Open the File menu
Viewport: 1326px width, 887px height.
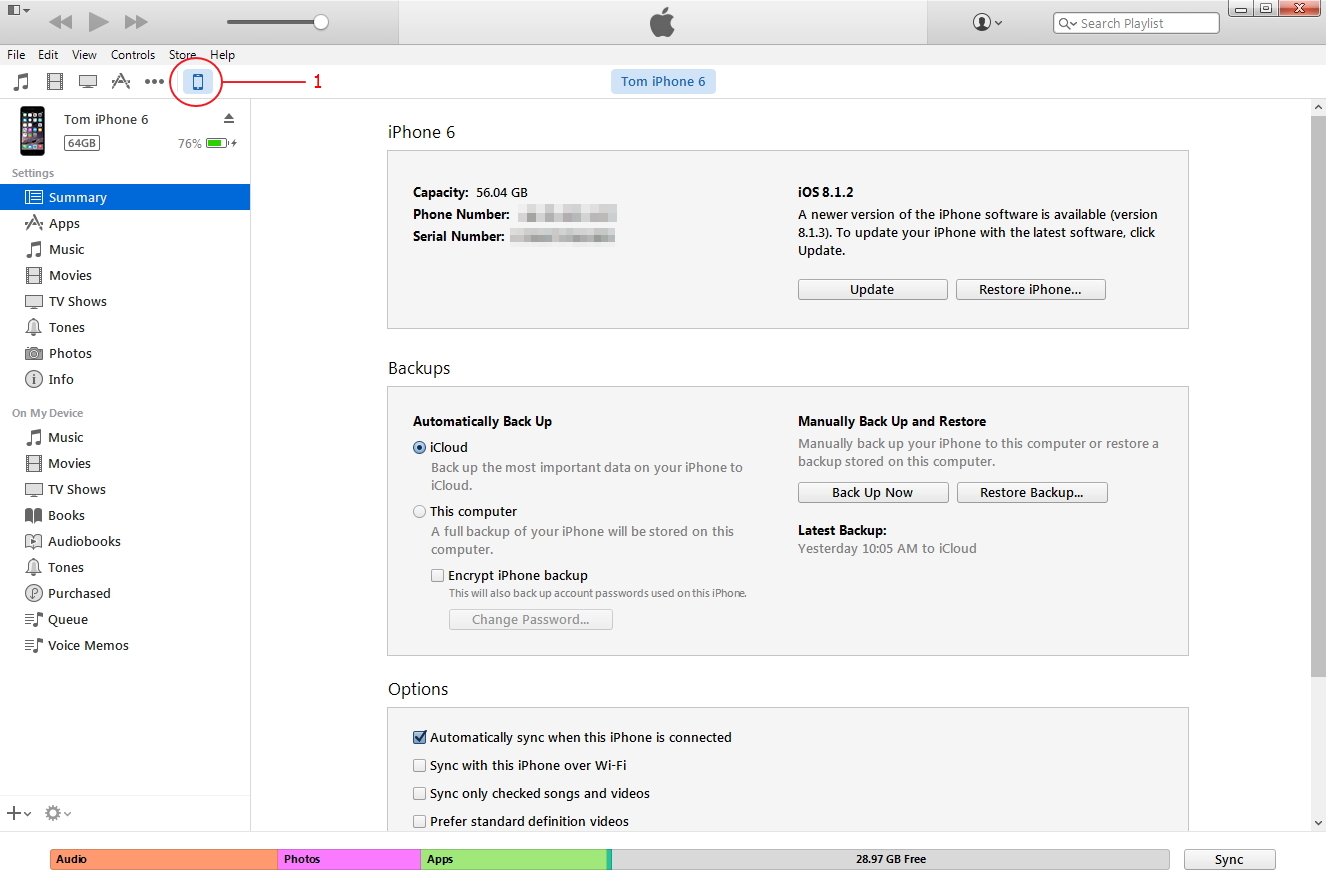pyautogui.click(x=16, y=55)
